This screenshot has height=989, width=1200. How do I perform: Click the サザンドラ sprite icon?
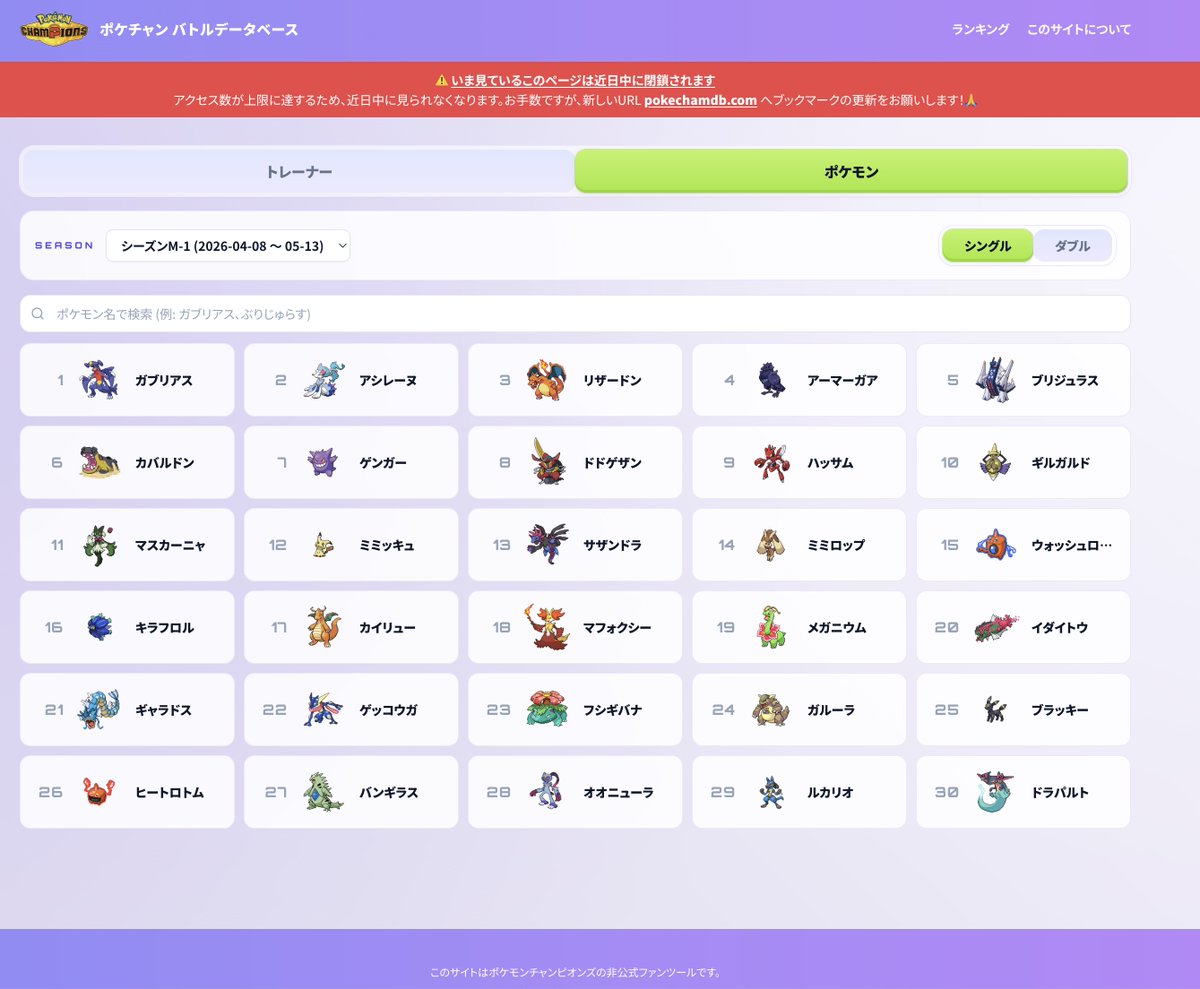[547, 545]
